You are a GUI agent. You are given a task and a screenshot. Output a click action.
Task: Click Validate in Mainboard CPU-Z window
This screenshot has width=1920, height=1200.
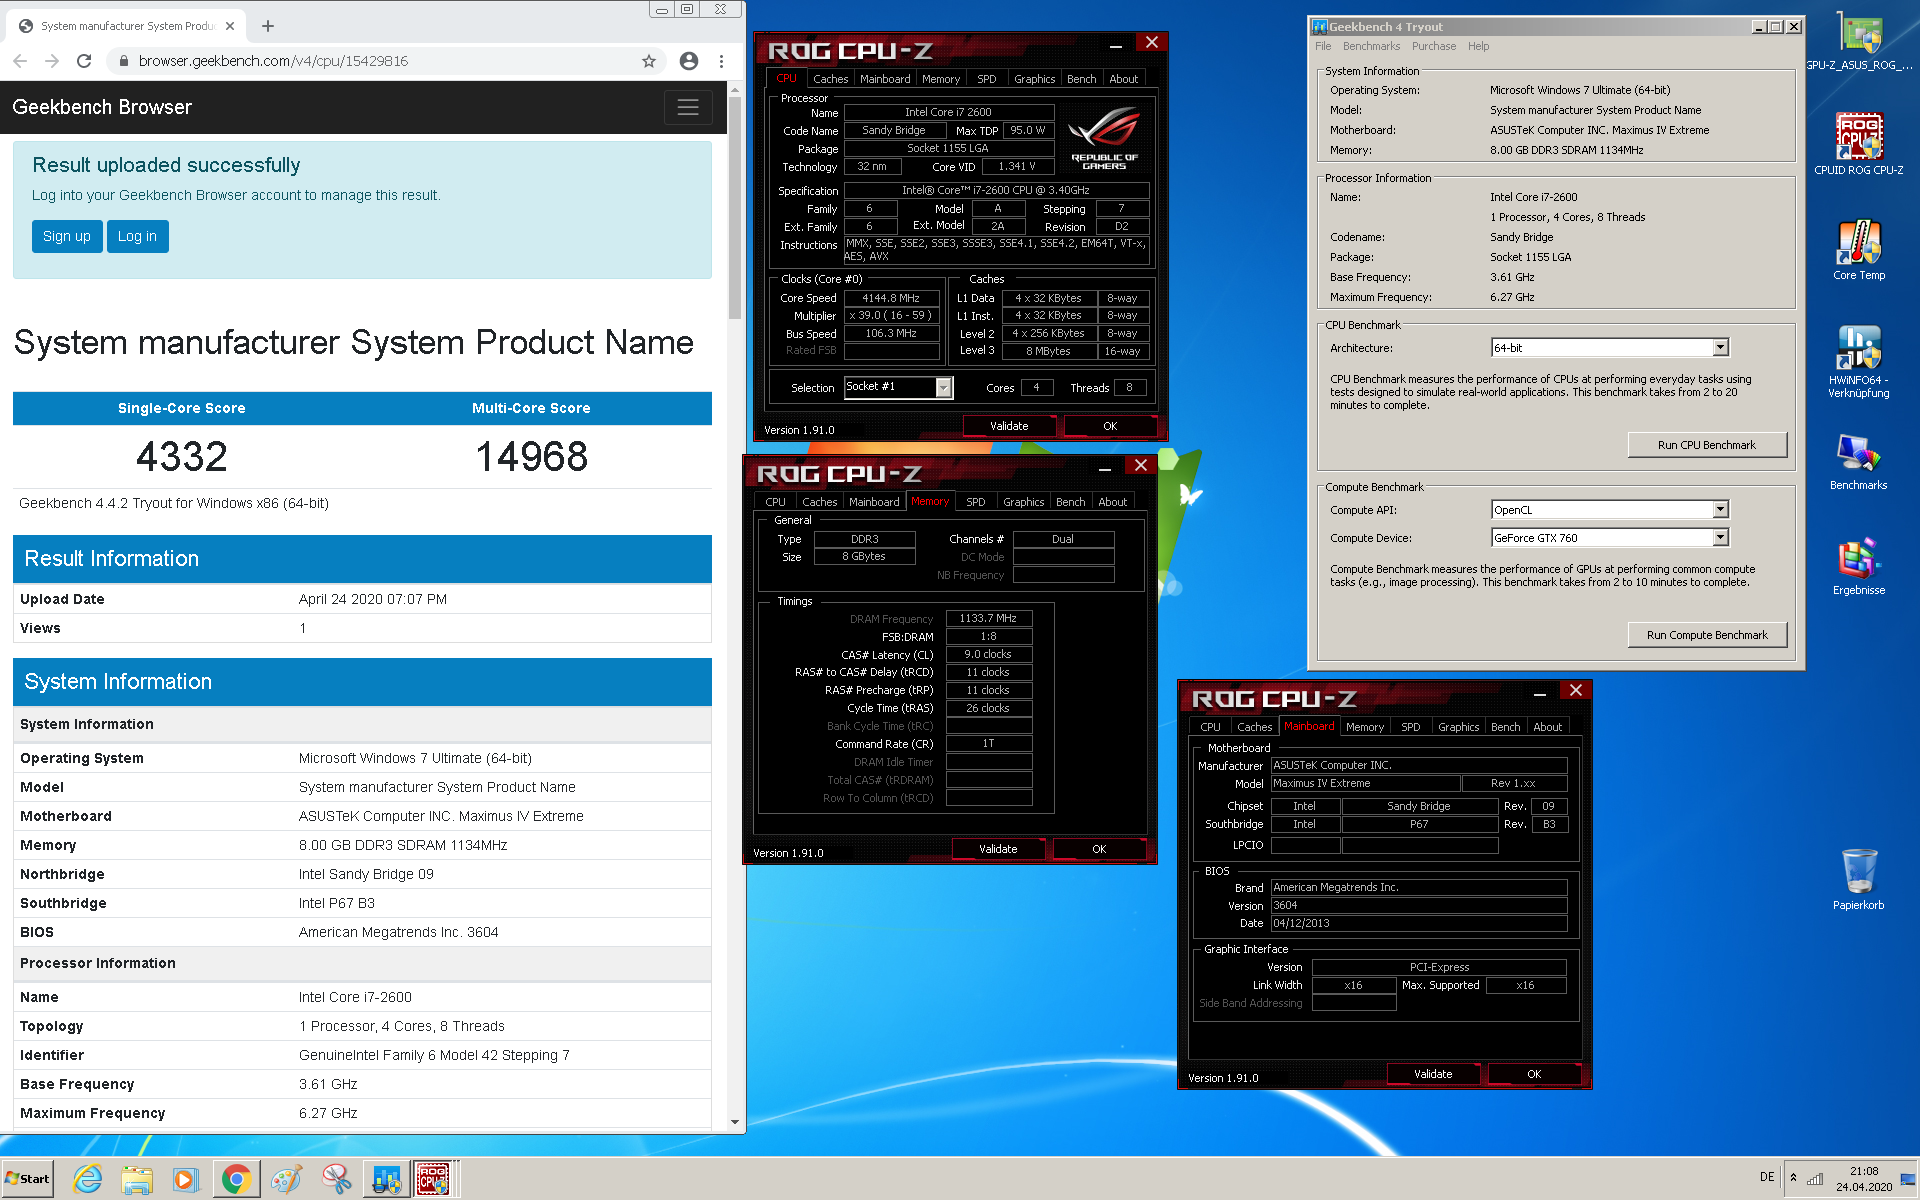[1433, 1074]
